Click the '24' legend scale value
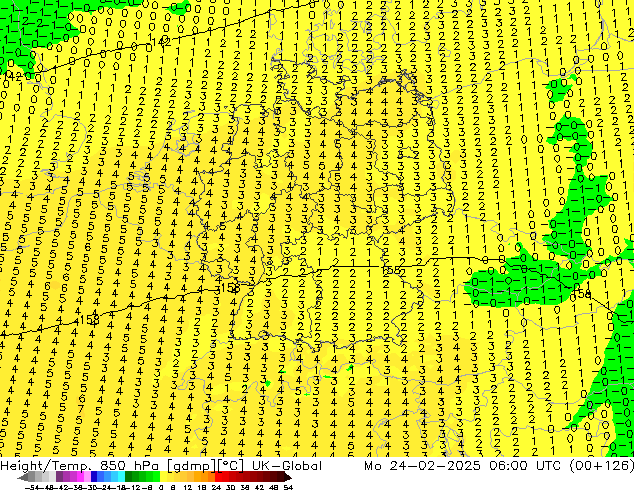The image size is (634, 490). point(216,487)
